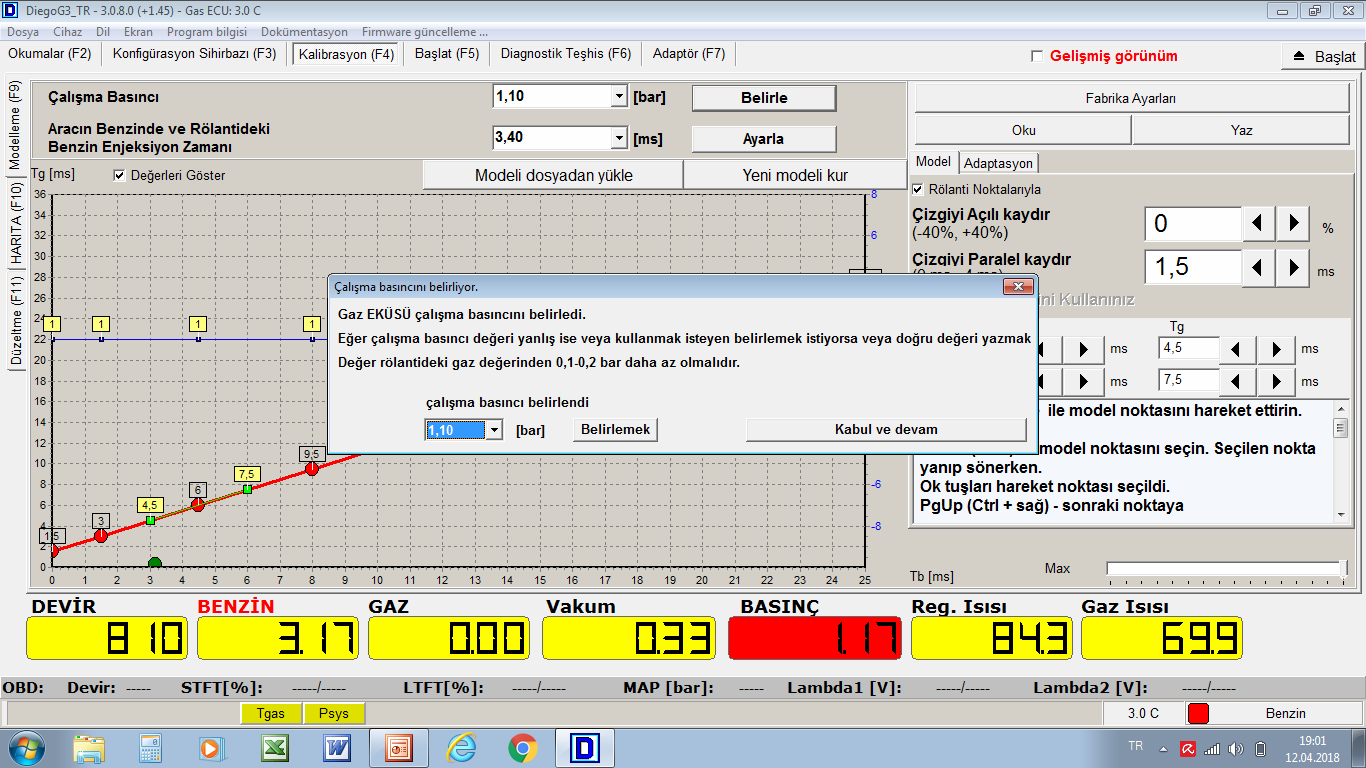Select HARITA (F10) vertical tab

(x=16, y=224)
